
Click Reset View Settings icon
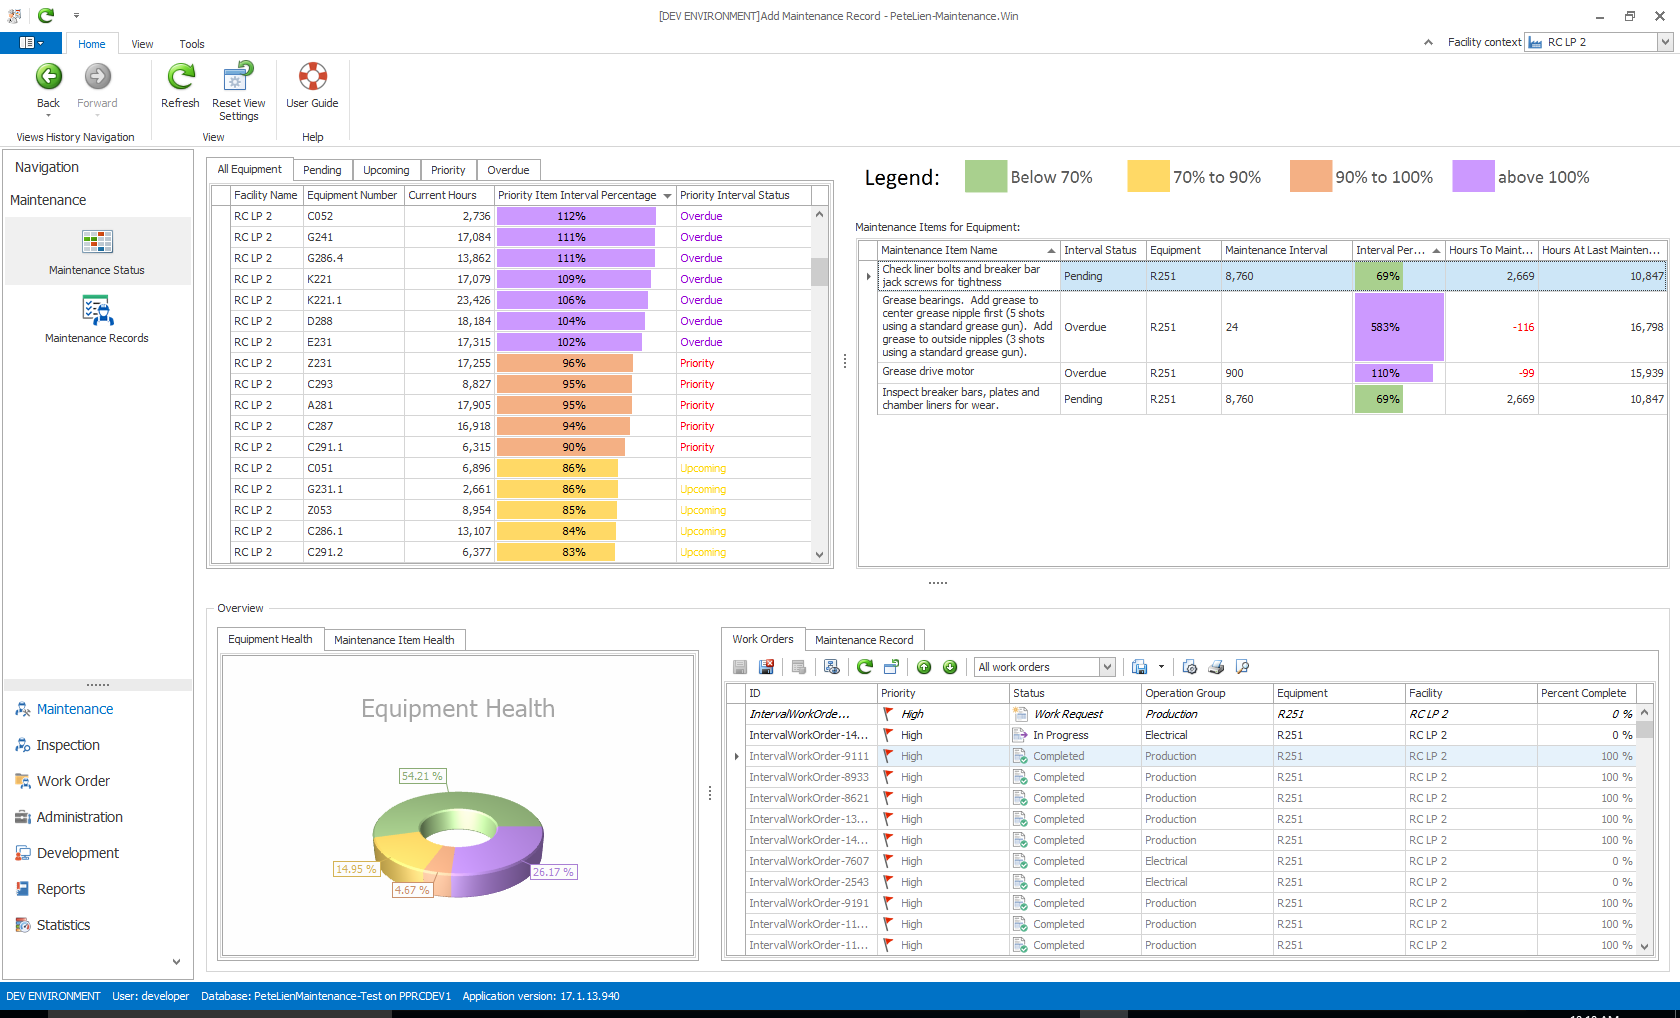(x=238, y=76)
